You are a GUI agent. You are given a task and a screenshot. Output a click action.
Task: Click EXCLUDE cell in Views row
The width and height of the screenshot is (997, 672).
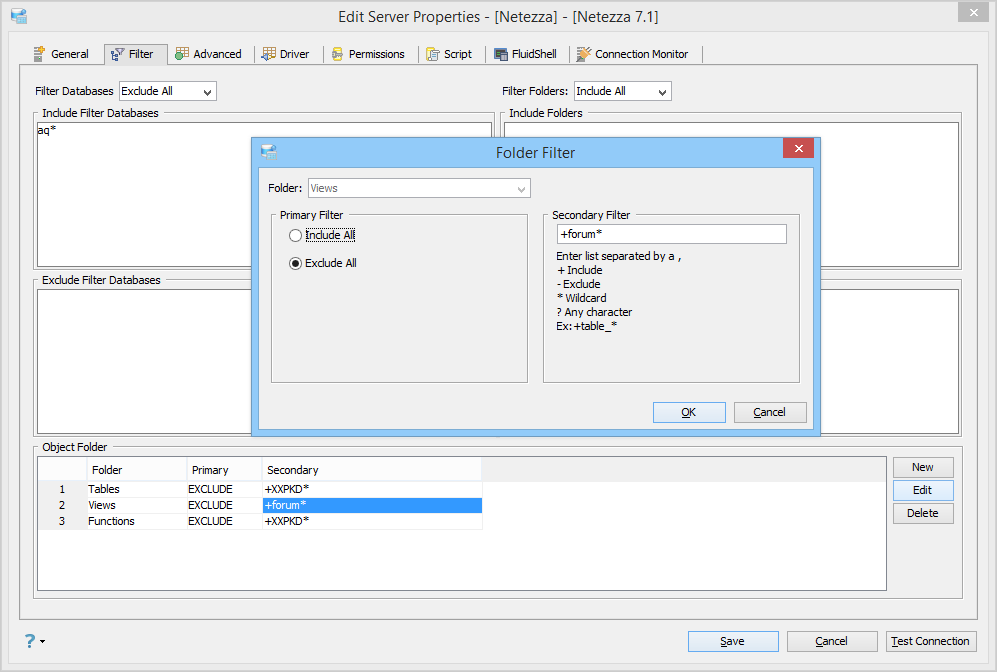(x=224, y=505)
